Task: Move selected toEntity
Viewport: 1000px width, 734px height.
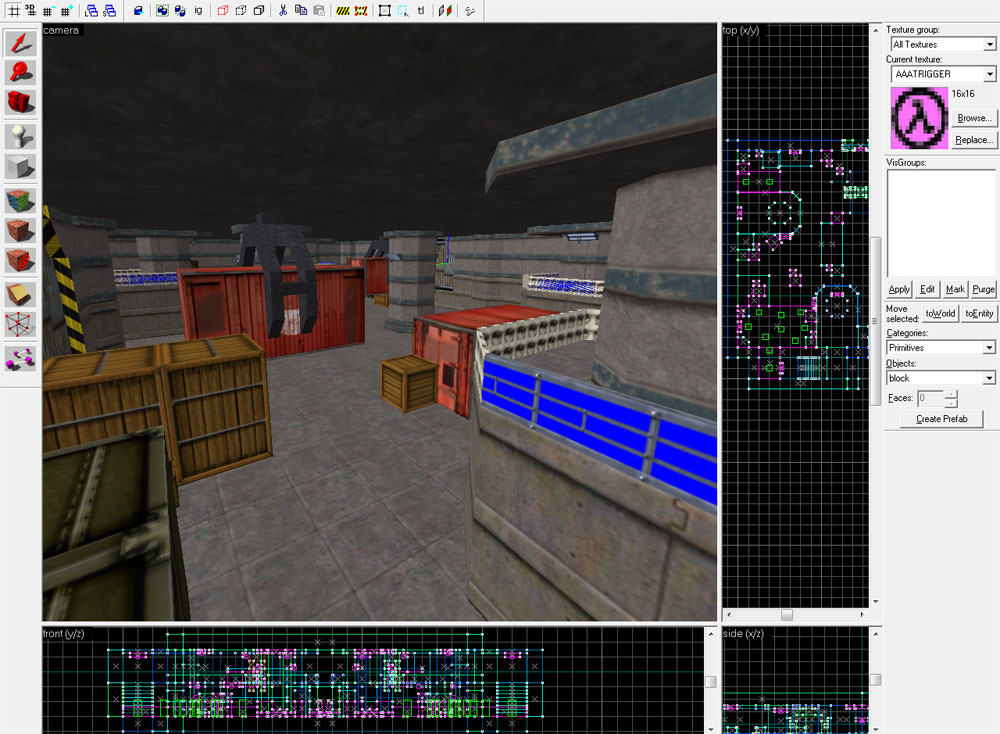Action: point(979,314)
